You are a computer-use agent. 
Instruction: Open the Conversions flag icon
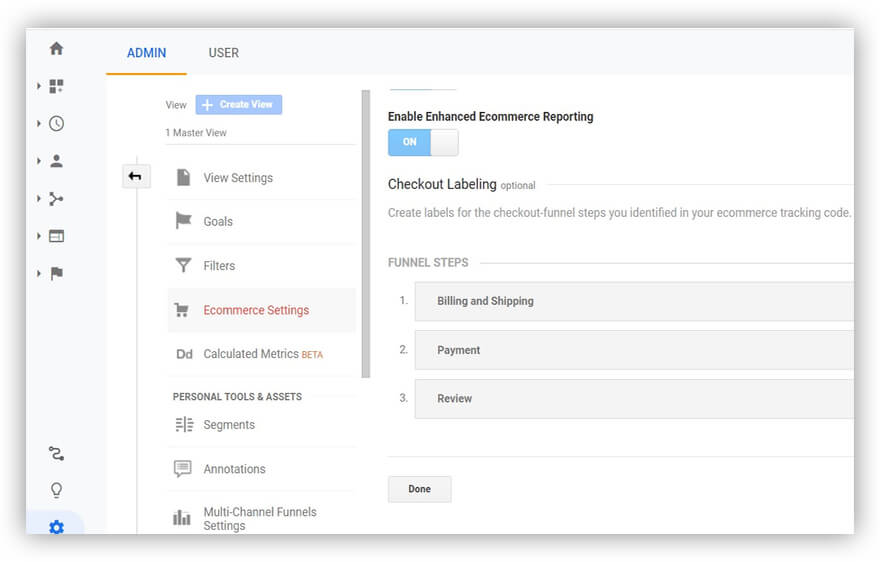(56, 273)
